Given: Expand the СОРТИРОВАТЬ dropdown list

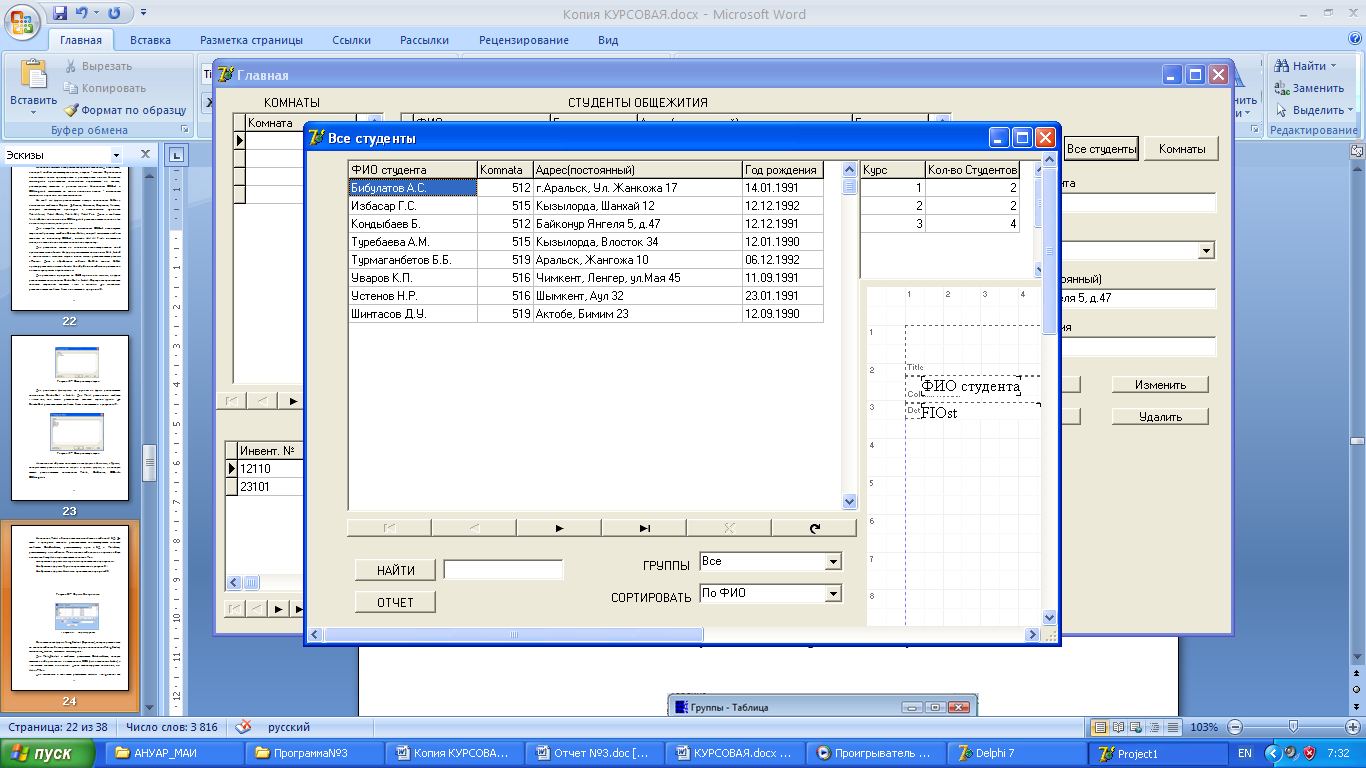Looking at the screenshot, I should (833, 594).
